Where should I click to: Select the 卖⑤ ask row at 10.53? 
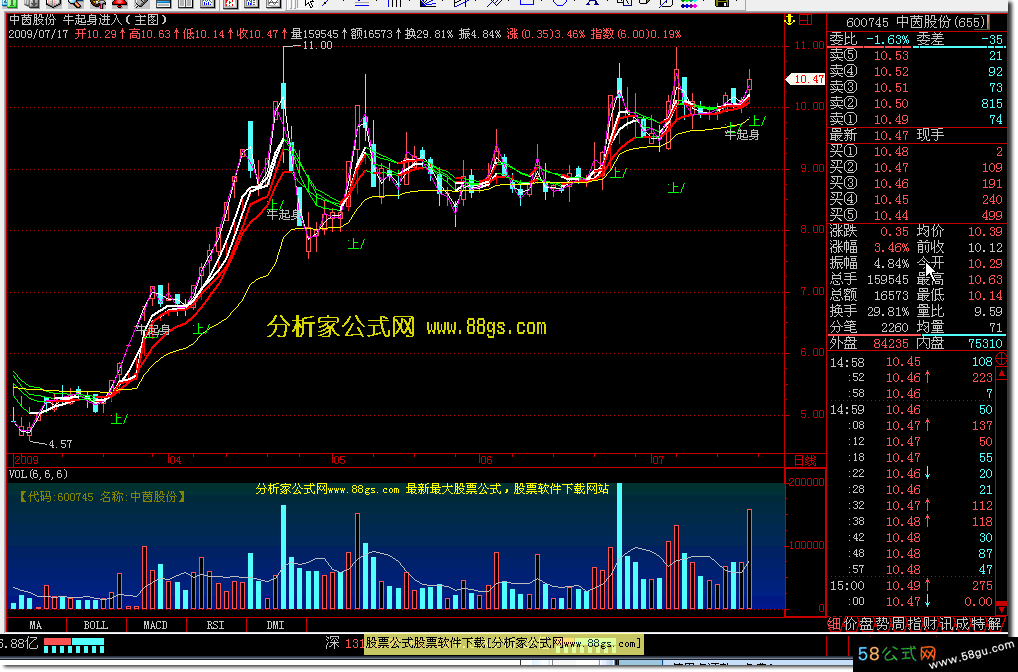click(x=916, y=56)
